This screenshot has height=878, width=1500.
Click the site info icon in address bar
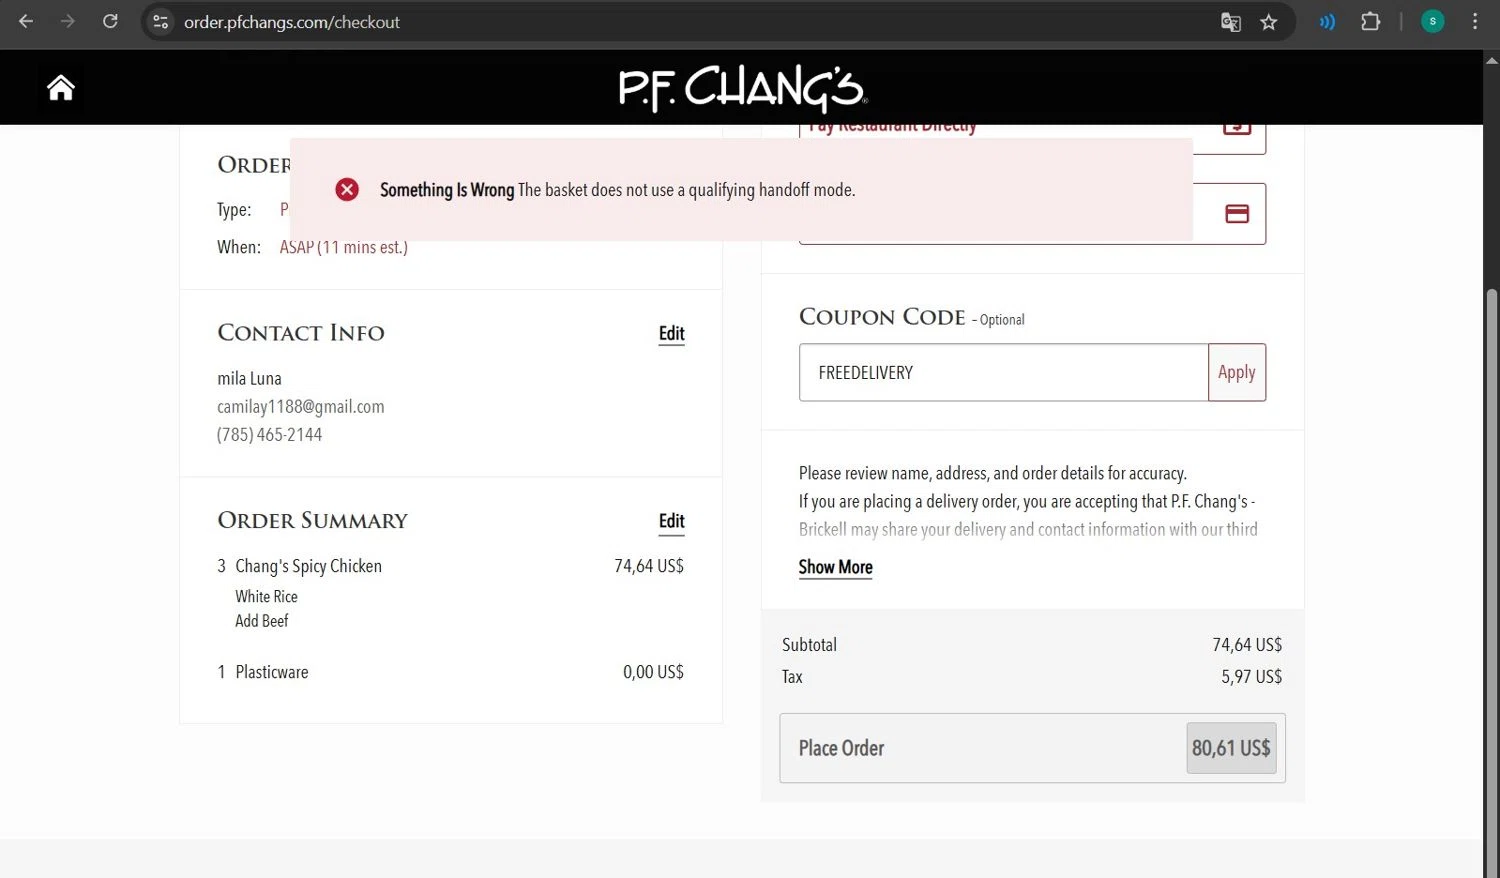click(x=161, y=22)
